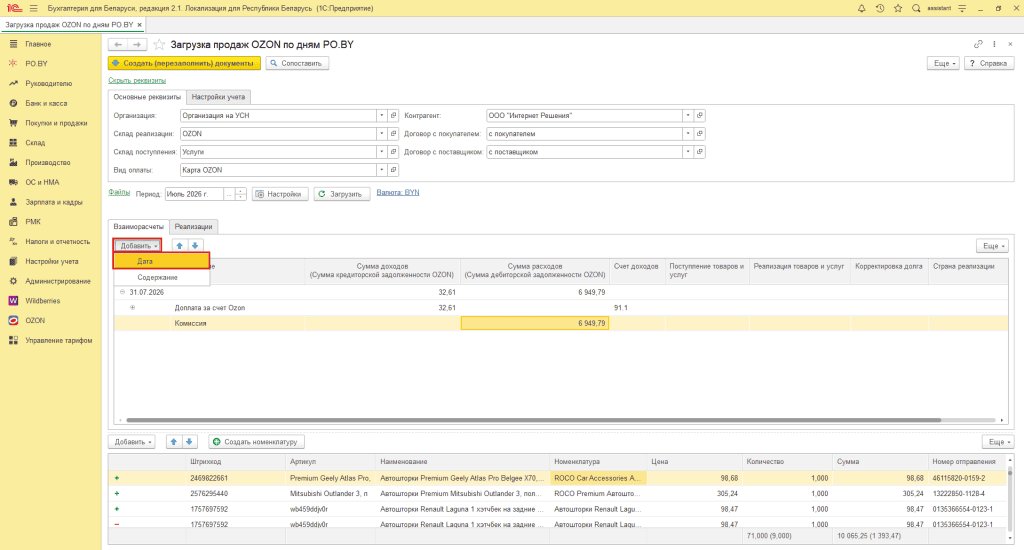This screenshot has height=550, width=1024.
Task: Click Настройки button near period
Action: [280, 194]
